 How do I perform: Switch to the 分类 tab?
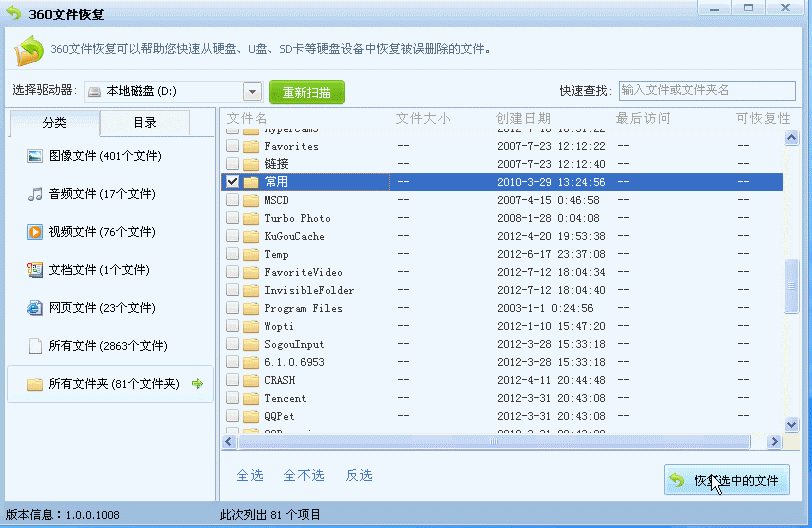click(x=55, y=123)
